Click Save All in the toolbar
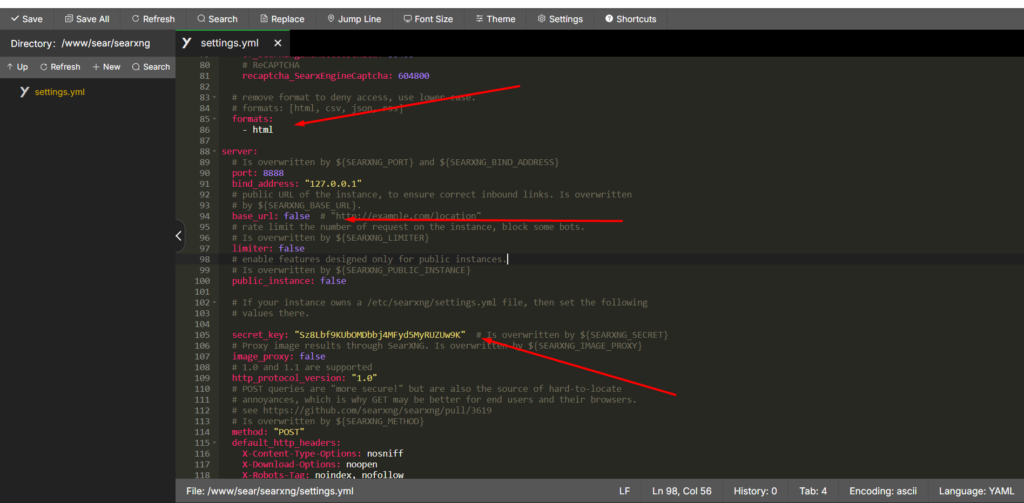The width and height of the screenshot is (1024, 503). click(x=87, y=19)
